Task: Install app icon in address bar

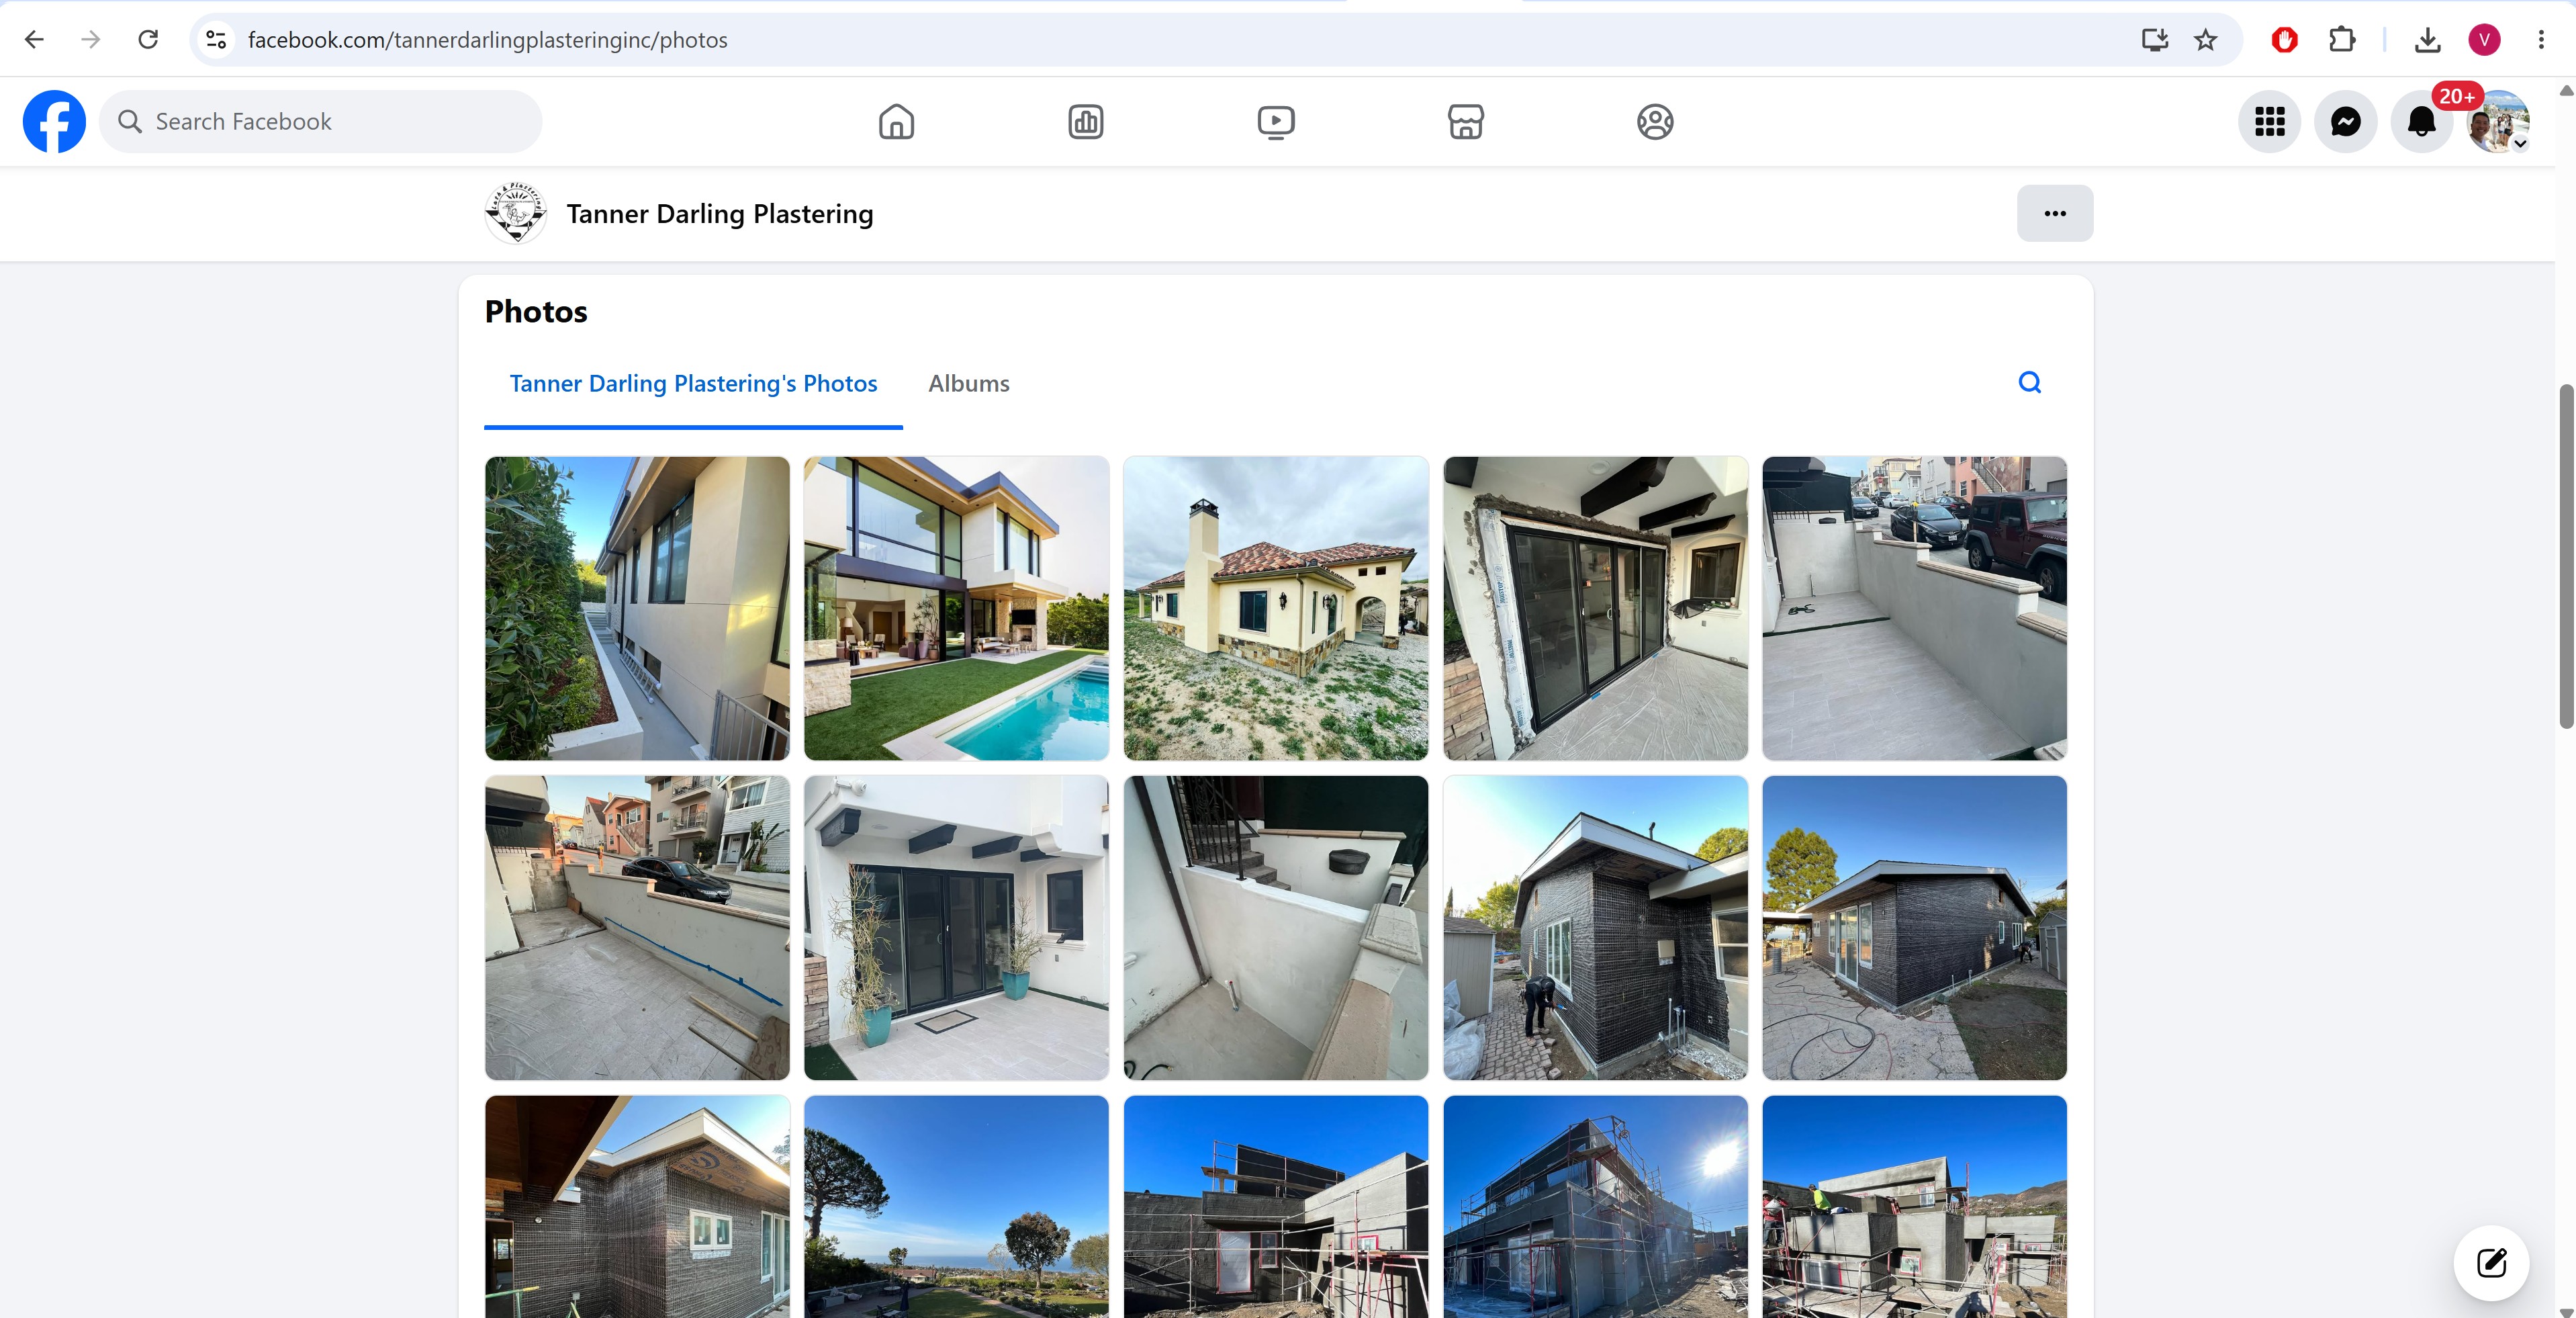Action: [2154, 40]
